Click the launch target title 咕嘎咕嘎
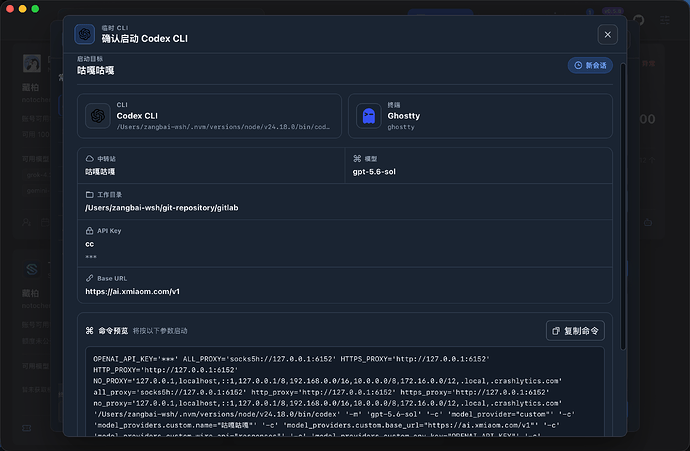The height and width of the screenshot is (451, 690). (95, 70)
